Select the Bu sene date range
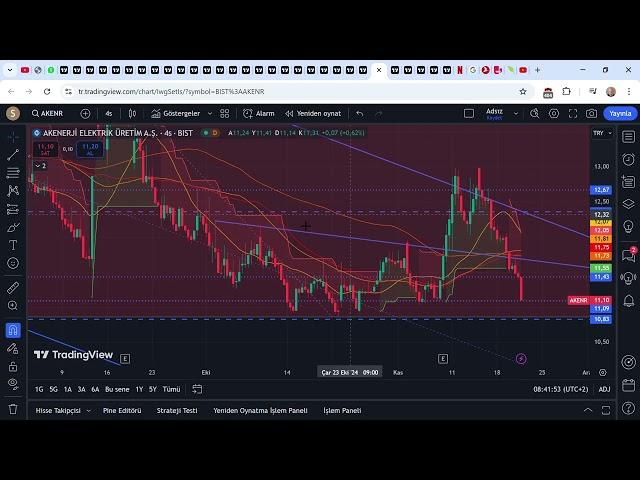The width and height of the screenshot is (640, 480). (x=117, y=389)
